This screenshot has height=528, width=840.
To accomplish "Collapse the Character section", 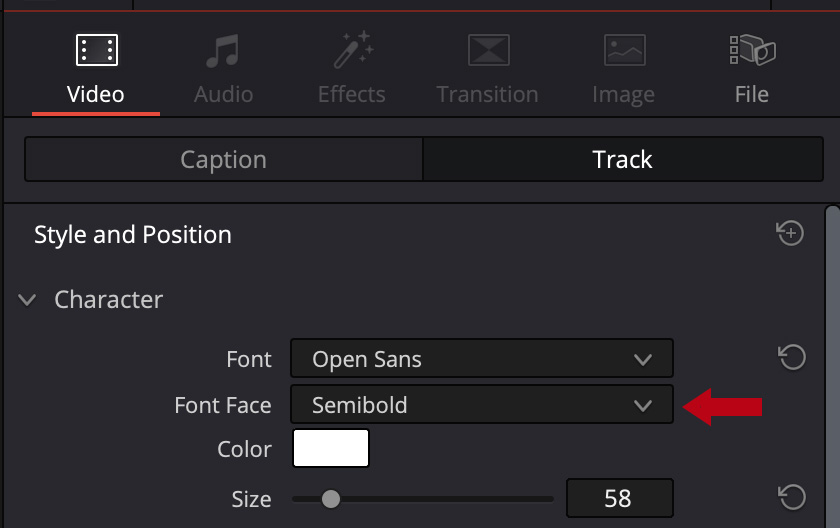I will coord(28,299).
